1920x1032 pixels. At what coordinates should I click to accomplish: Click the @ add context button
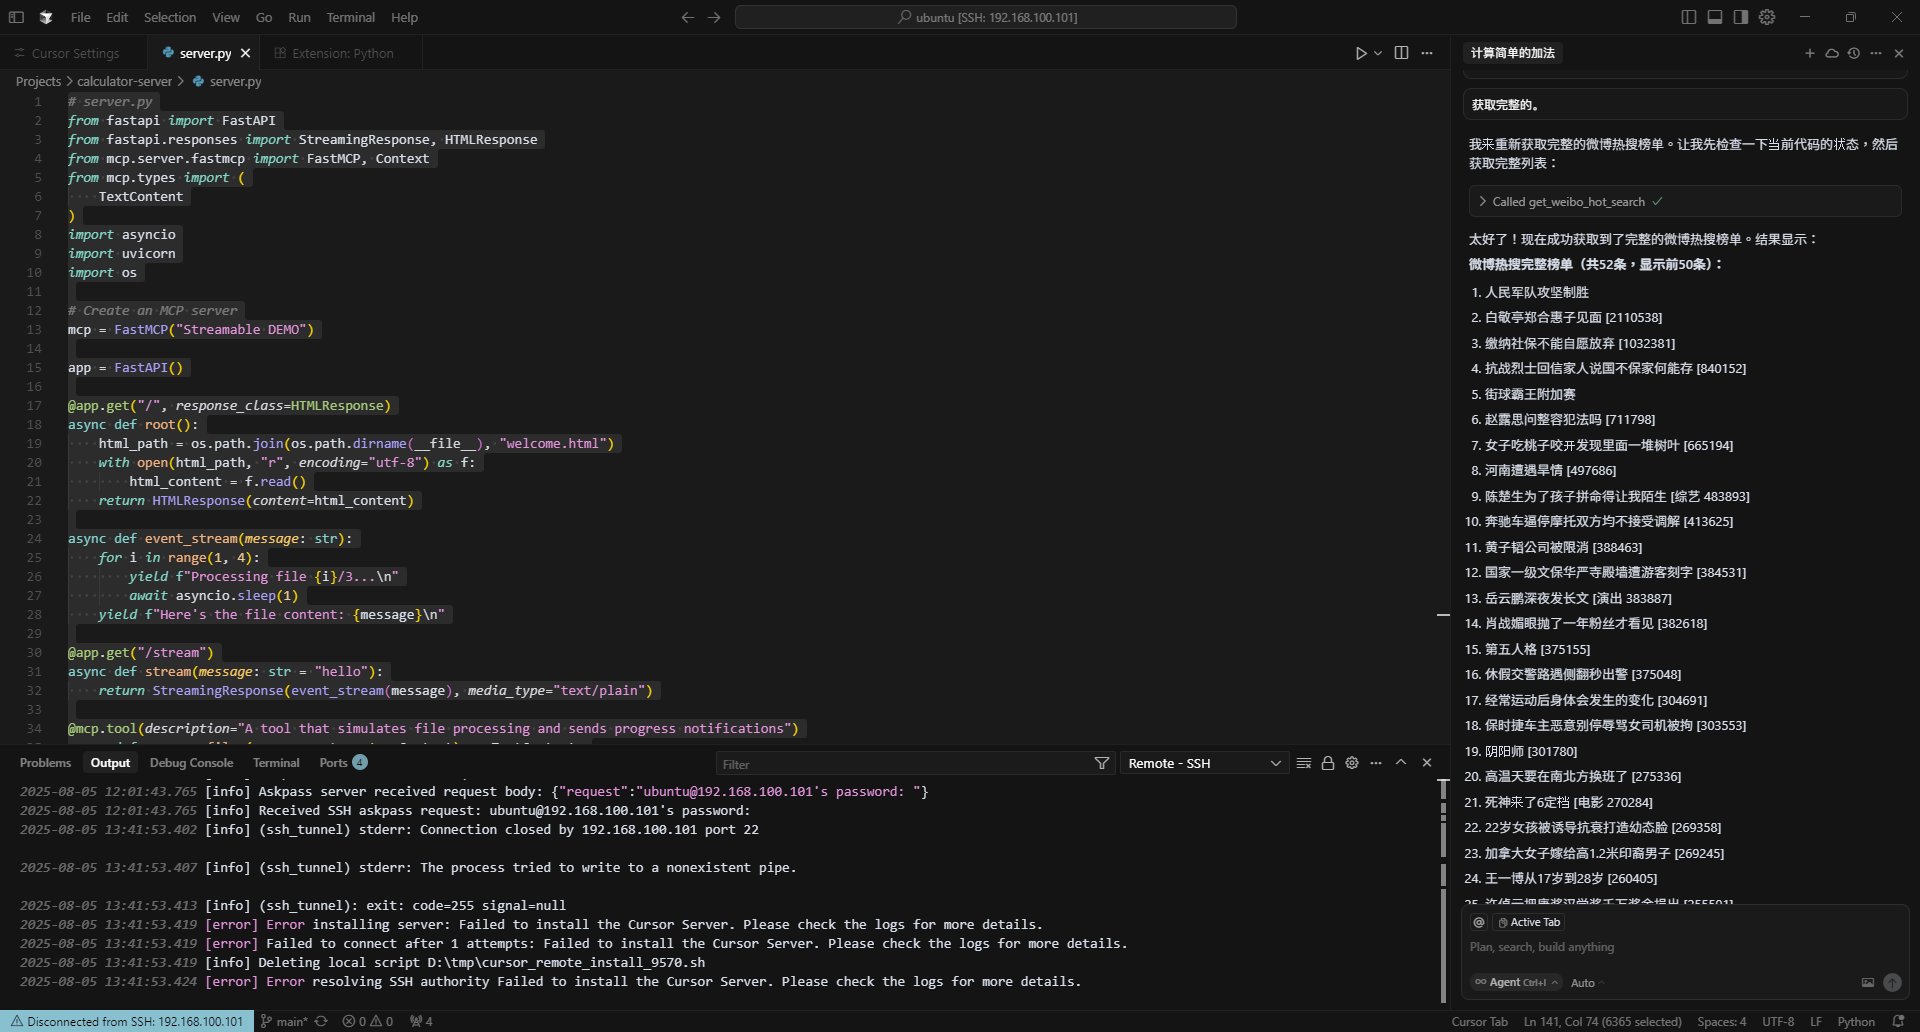1479,922
